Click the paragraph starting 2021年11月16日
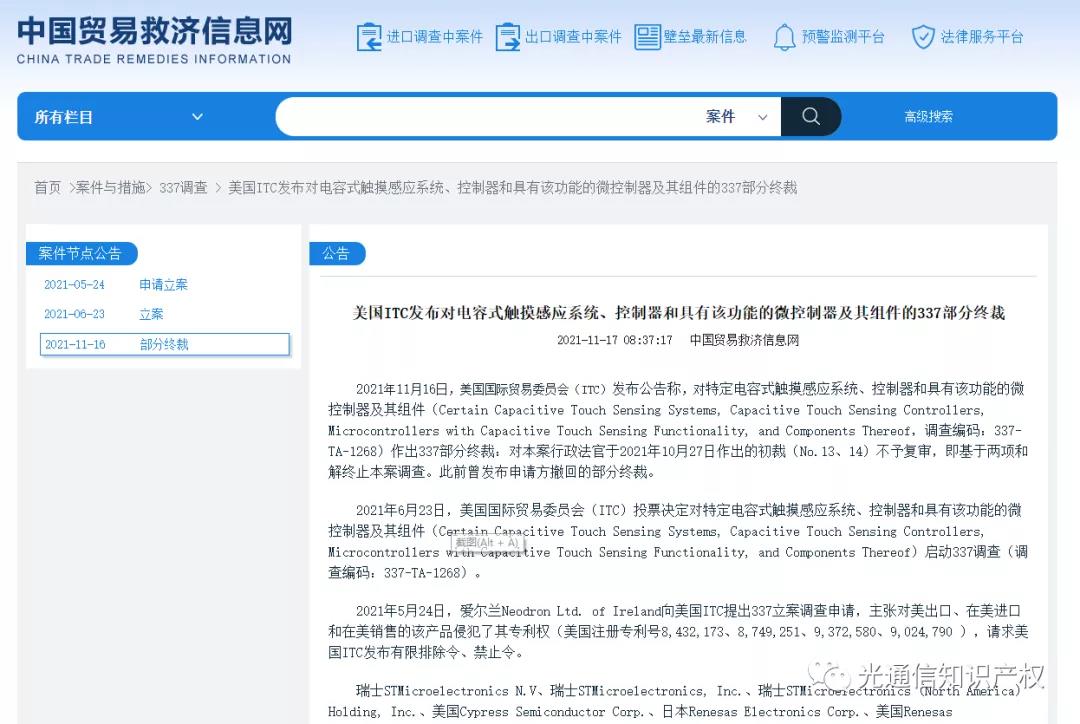The image size is (1080, 724). pyautogui.click(x=678, y=431)
